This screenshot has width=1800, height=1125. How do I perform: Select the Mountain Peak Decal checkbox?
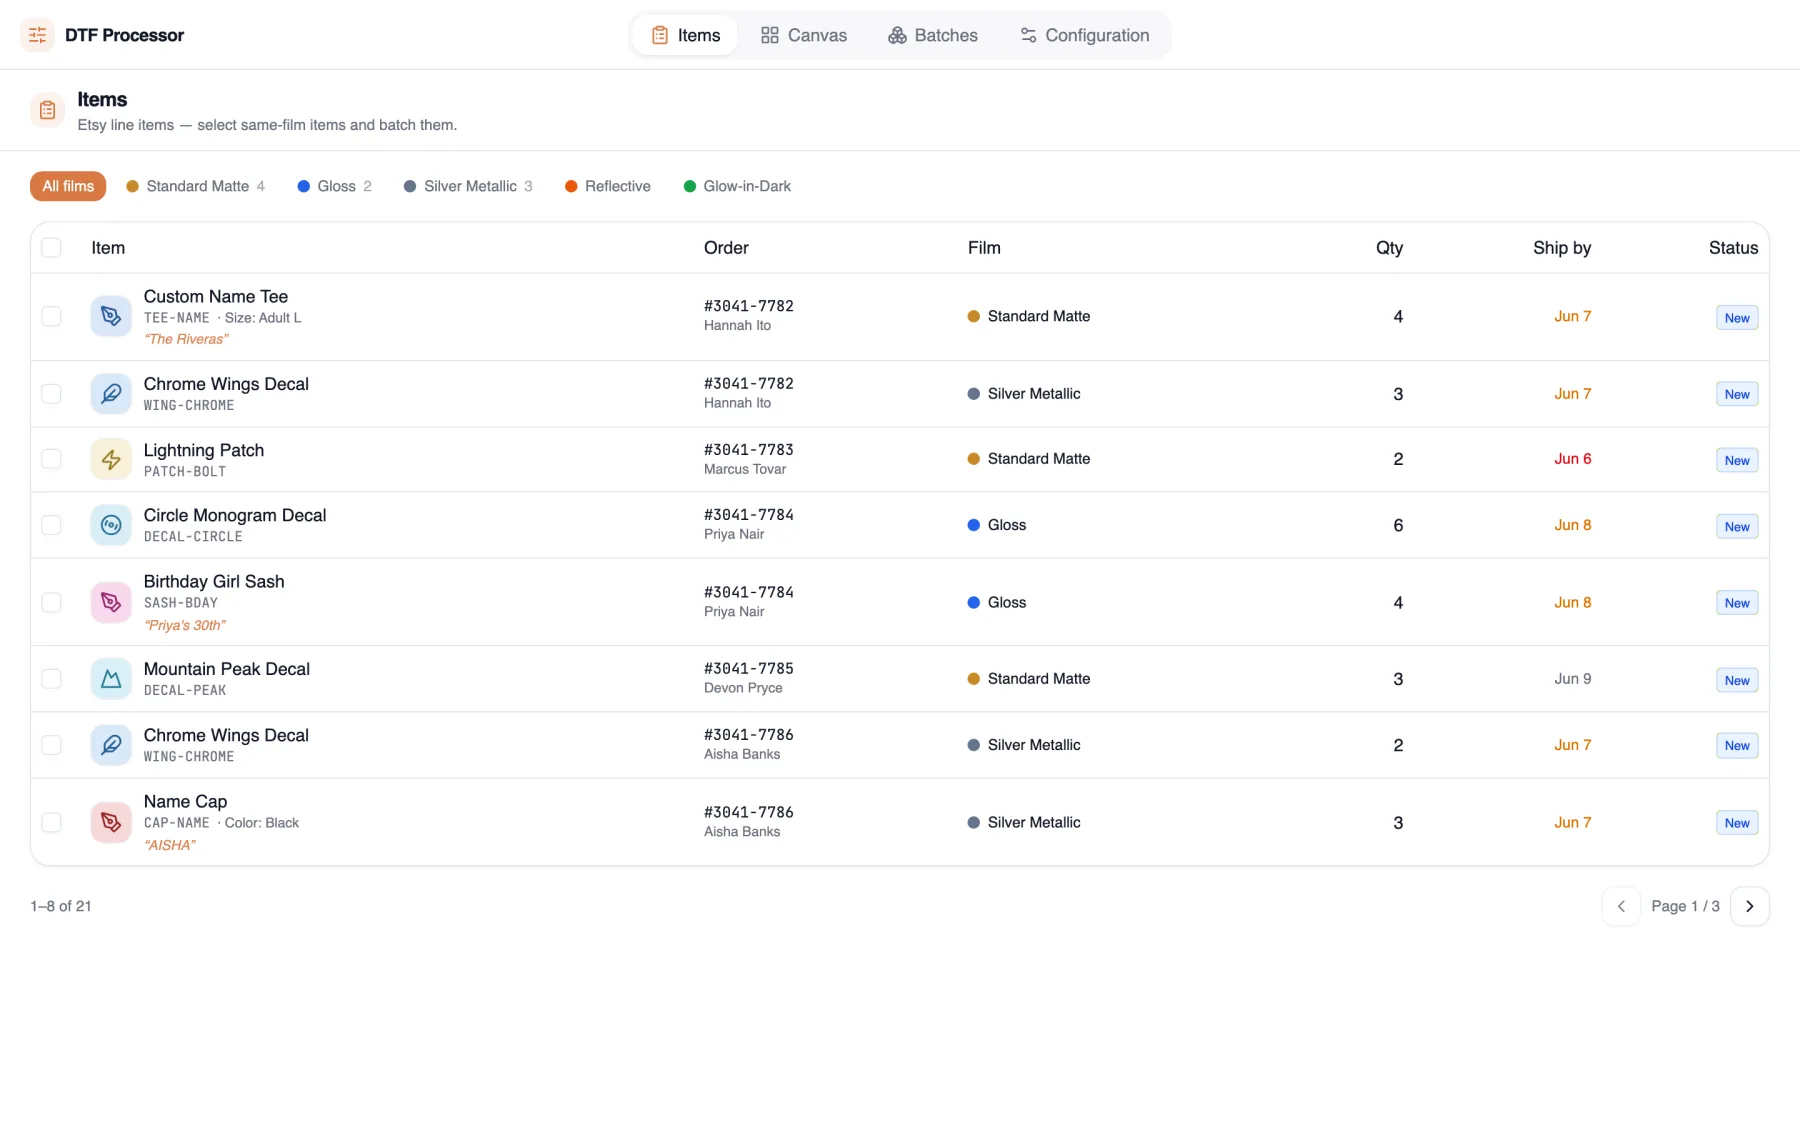pos(51,679)
